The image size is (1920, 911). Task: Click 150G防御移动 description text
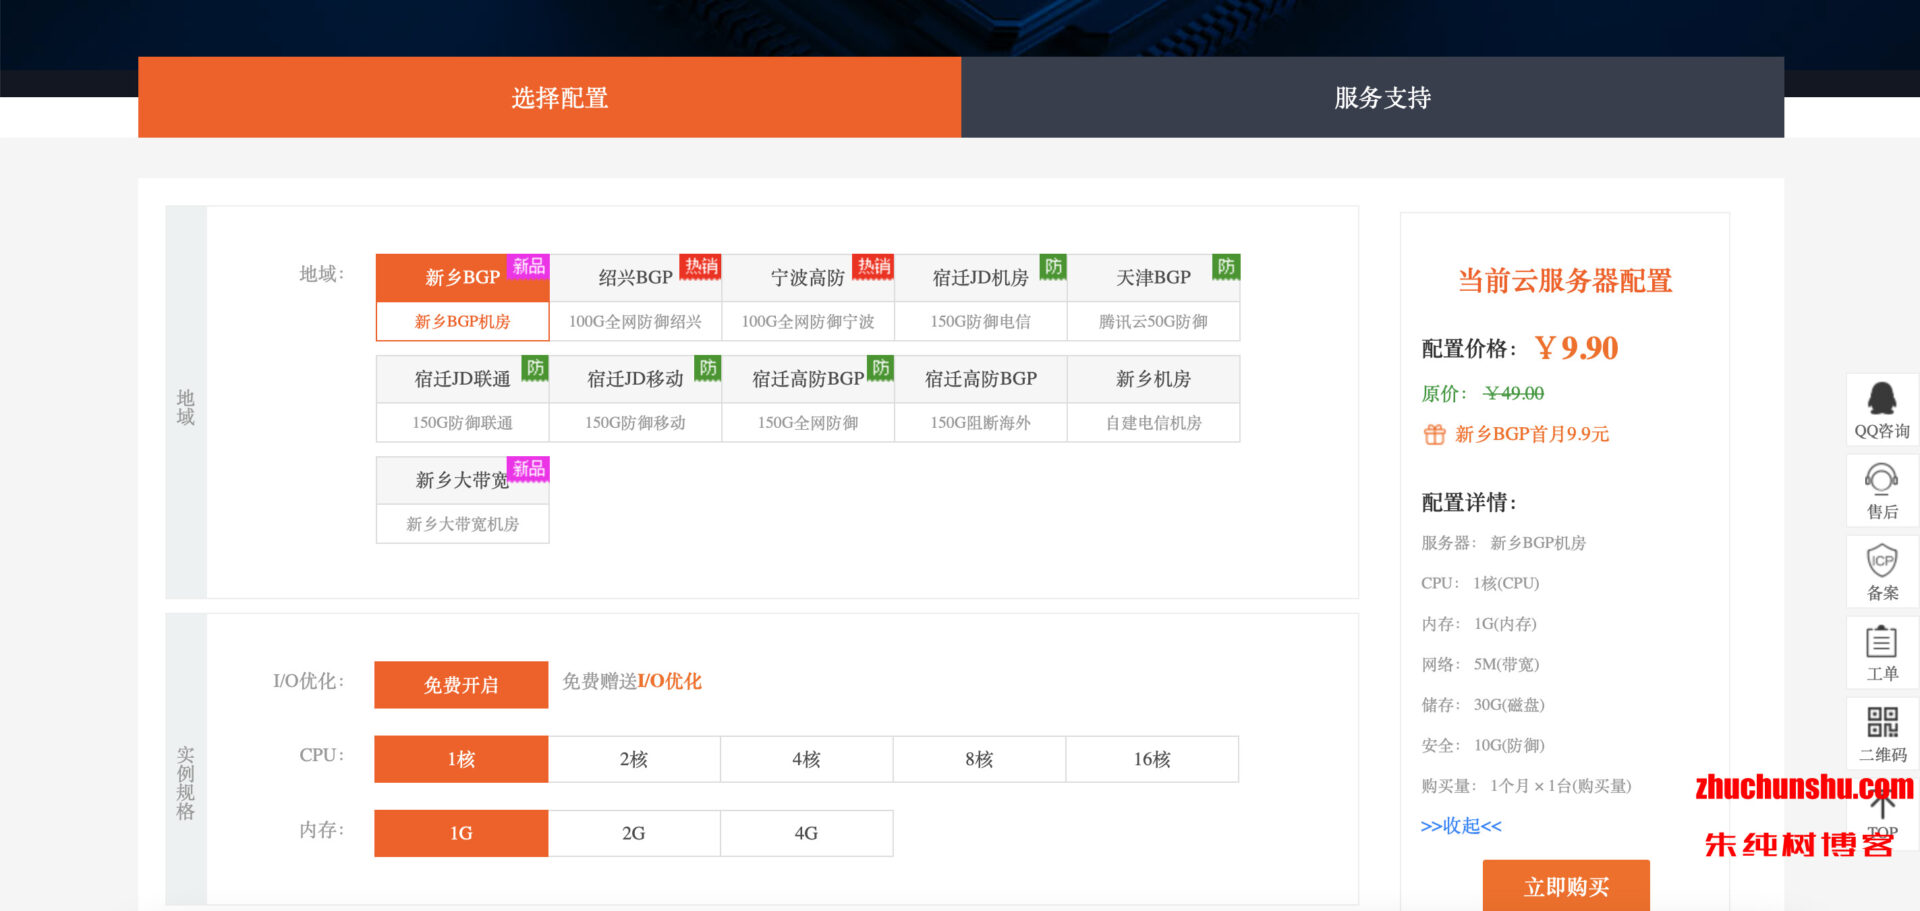coord(635,423)
